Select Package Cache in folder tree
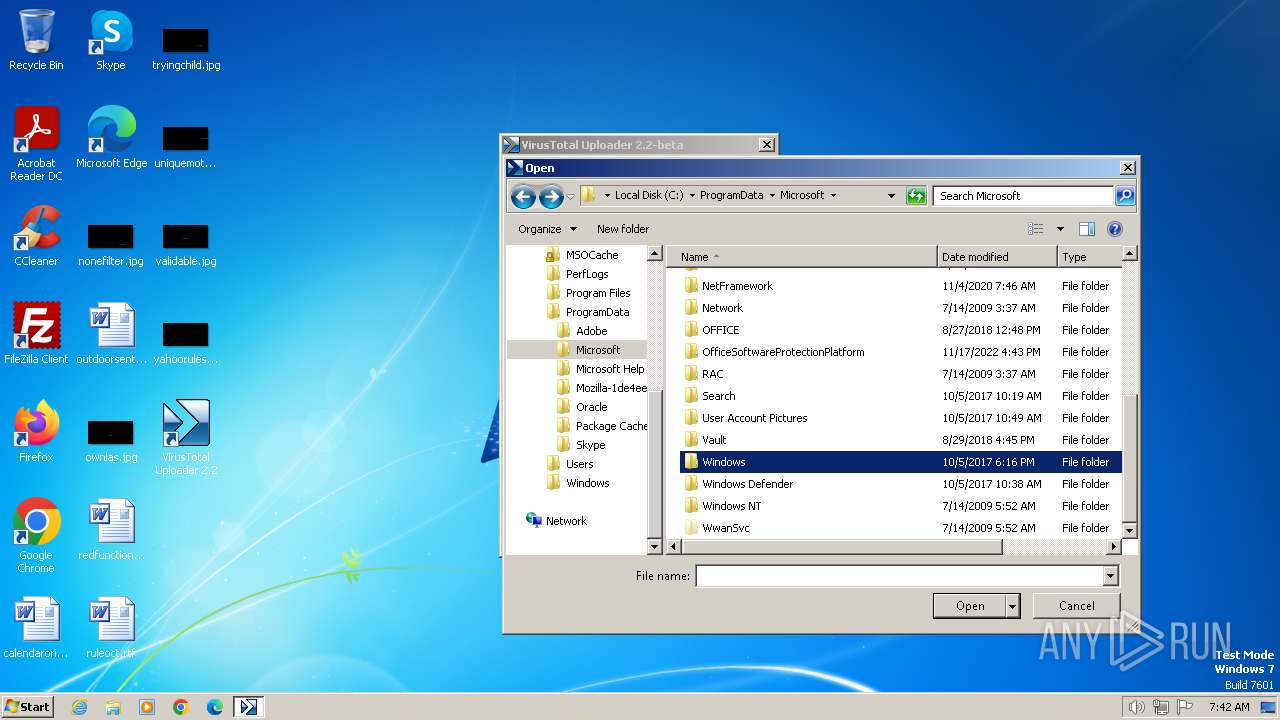 click(x=601, y=426)
